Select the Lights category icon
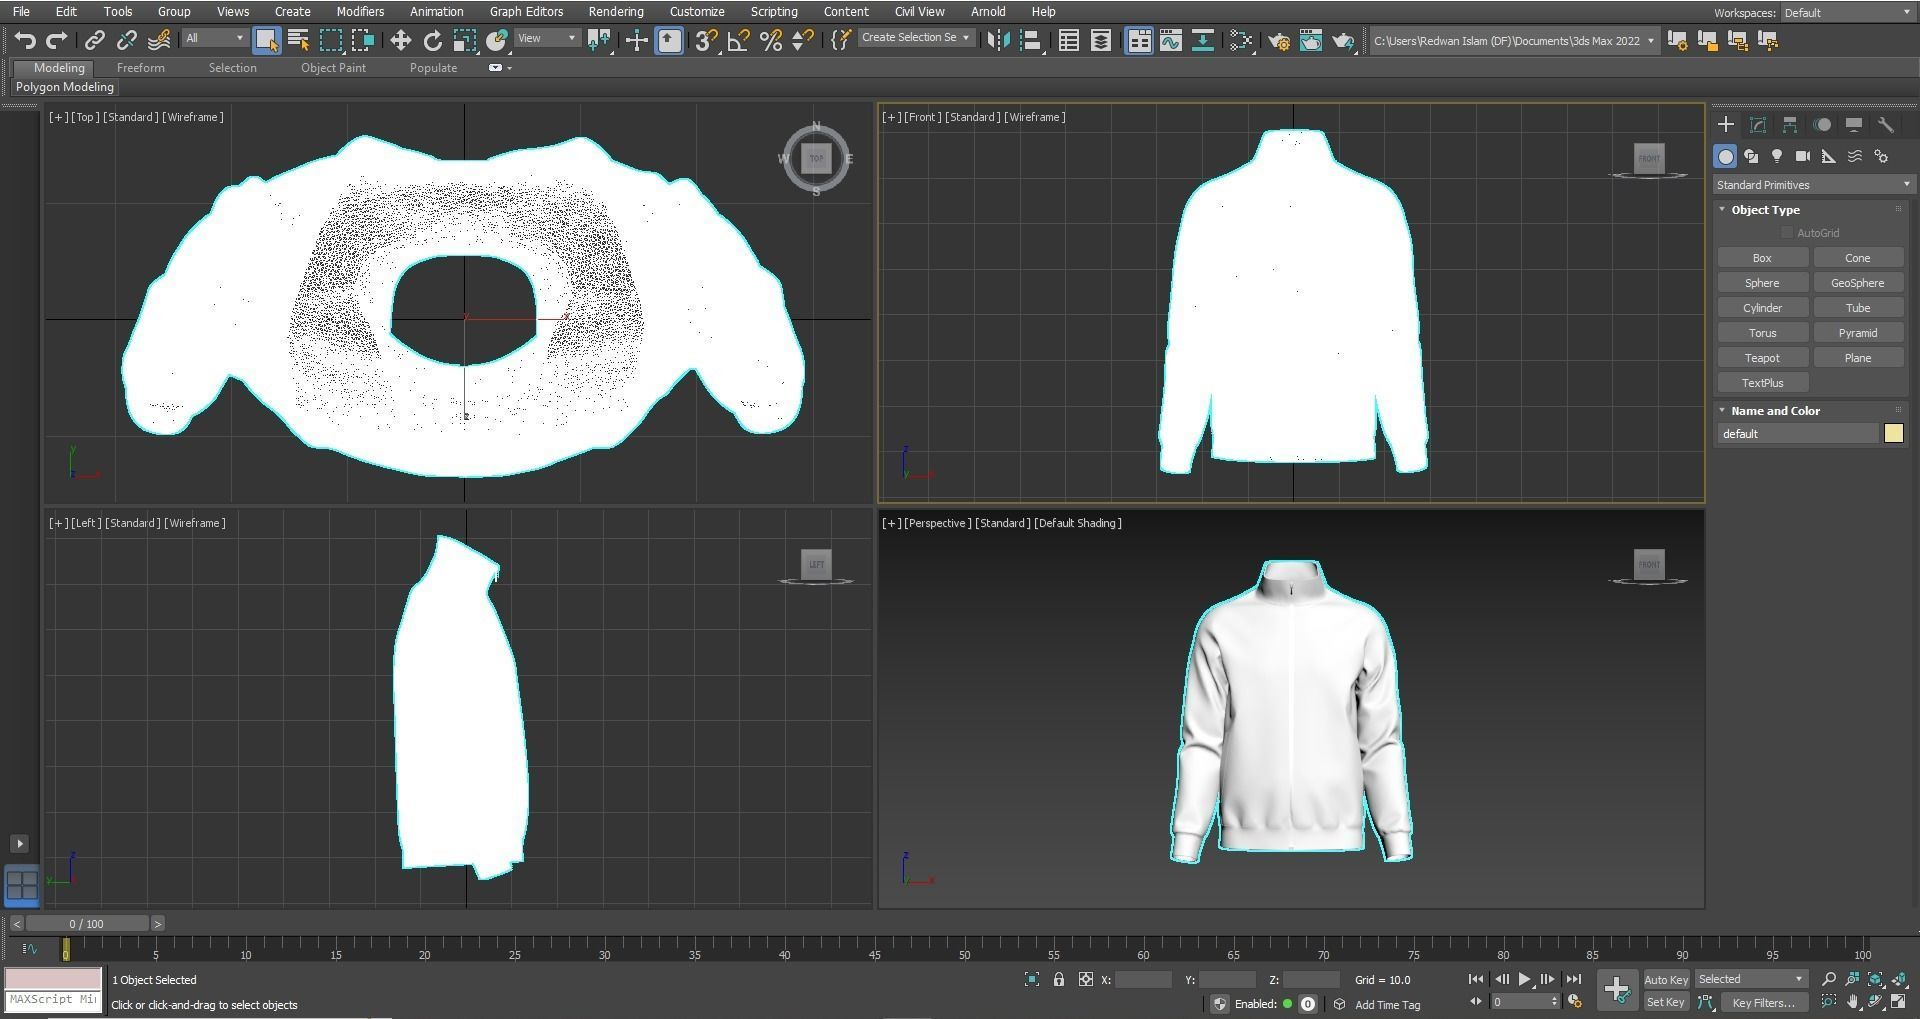Viewport: 1920px width, 1019px height. pyautogui.click(x=1776, y=156)
